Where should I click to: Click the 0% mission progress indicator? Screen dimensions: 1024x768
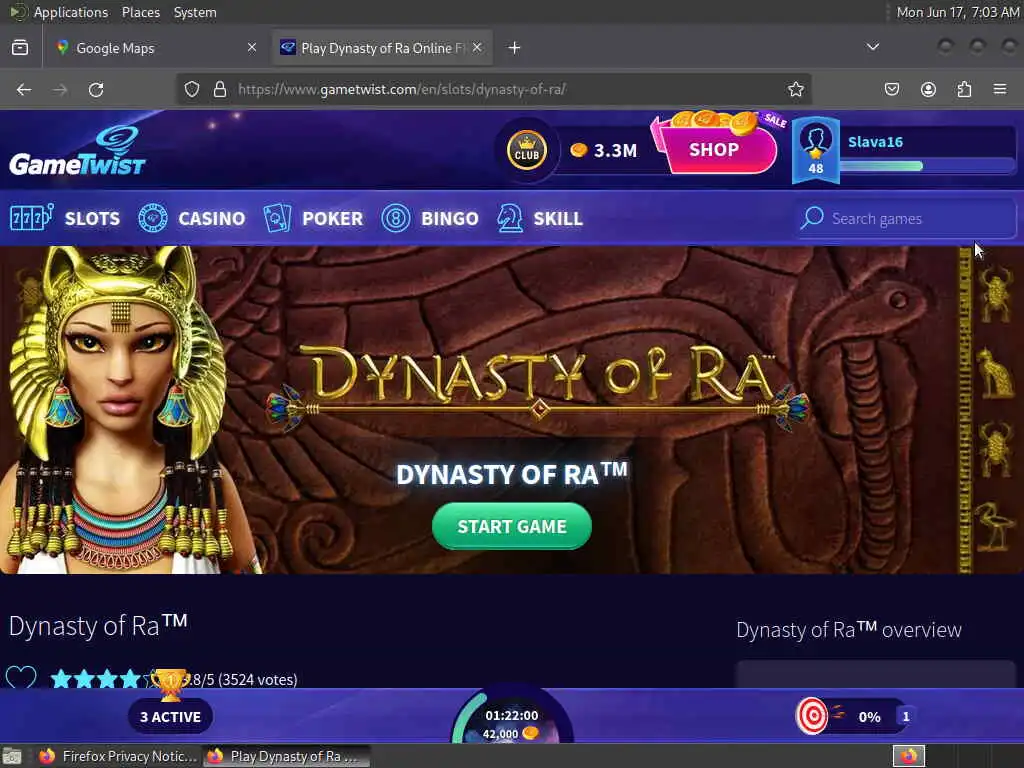pos(869,717)
